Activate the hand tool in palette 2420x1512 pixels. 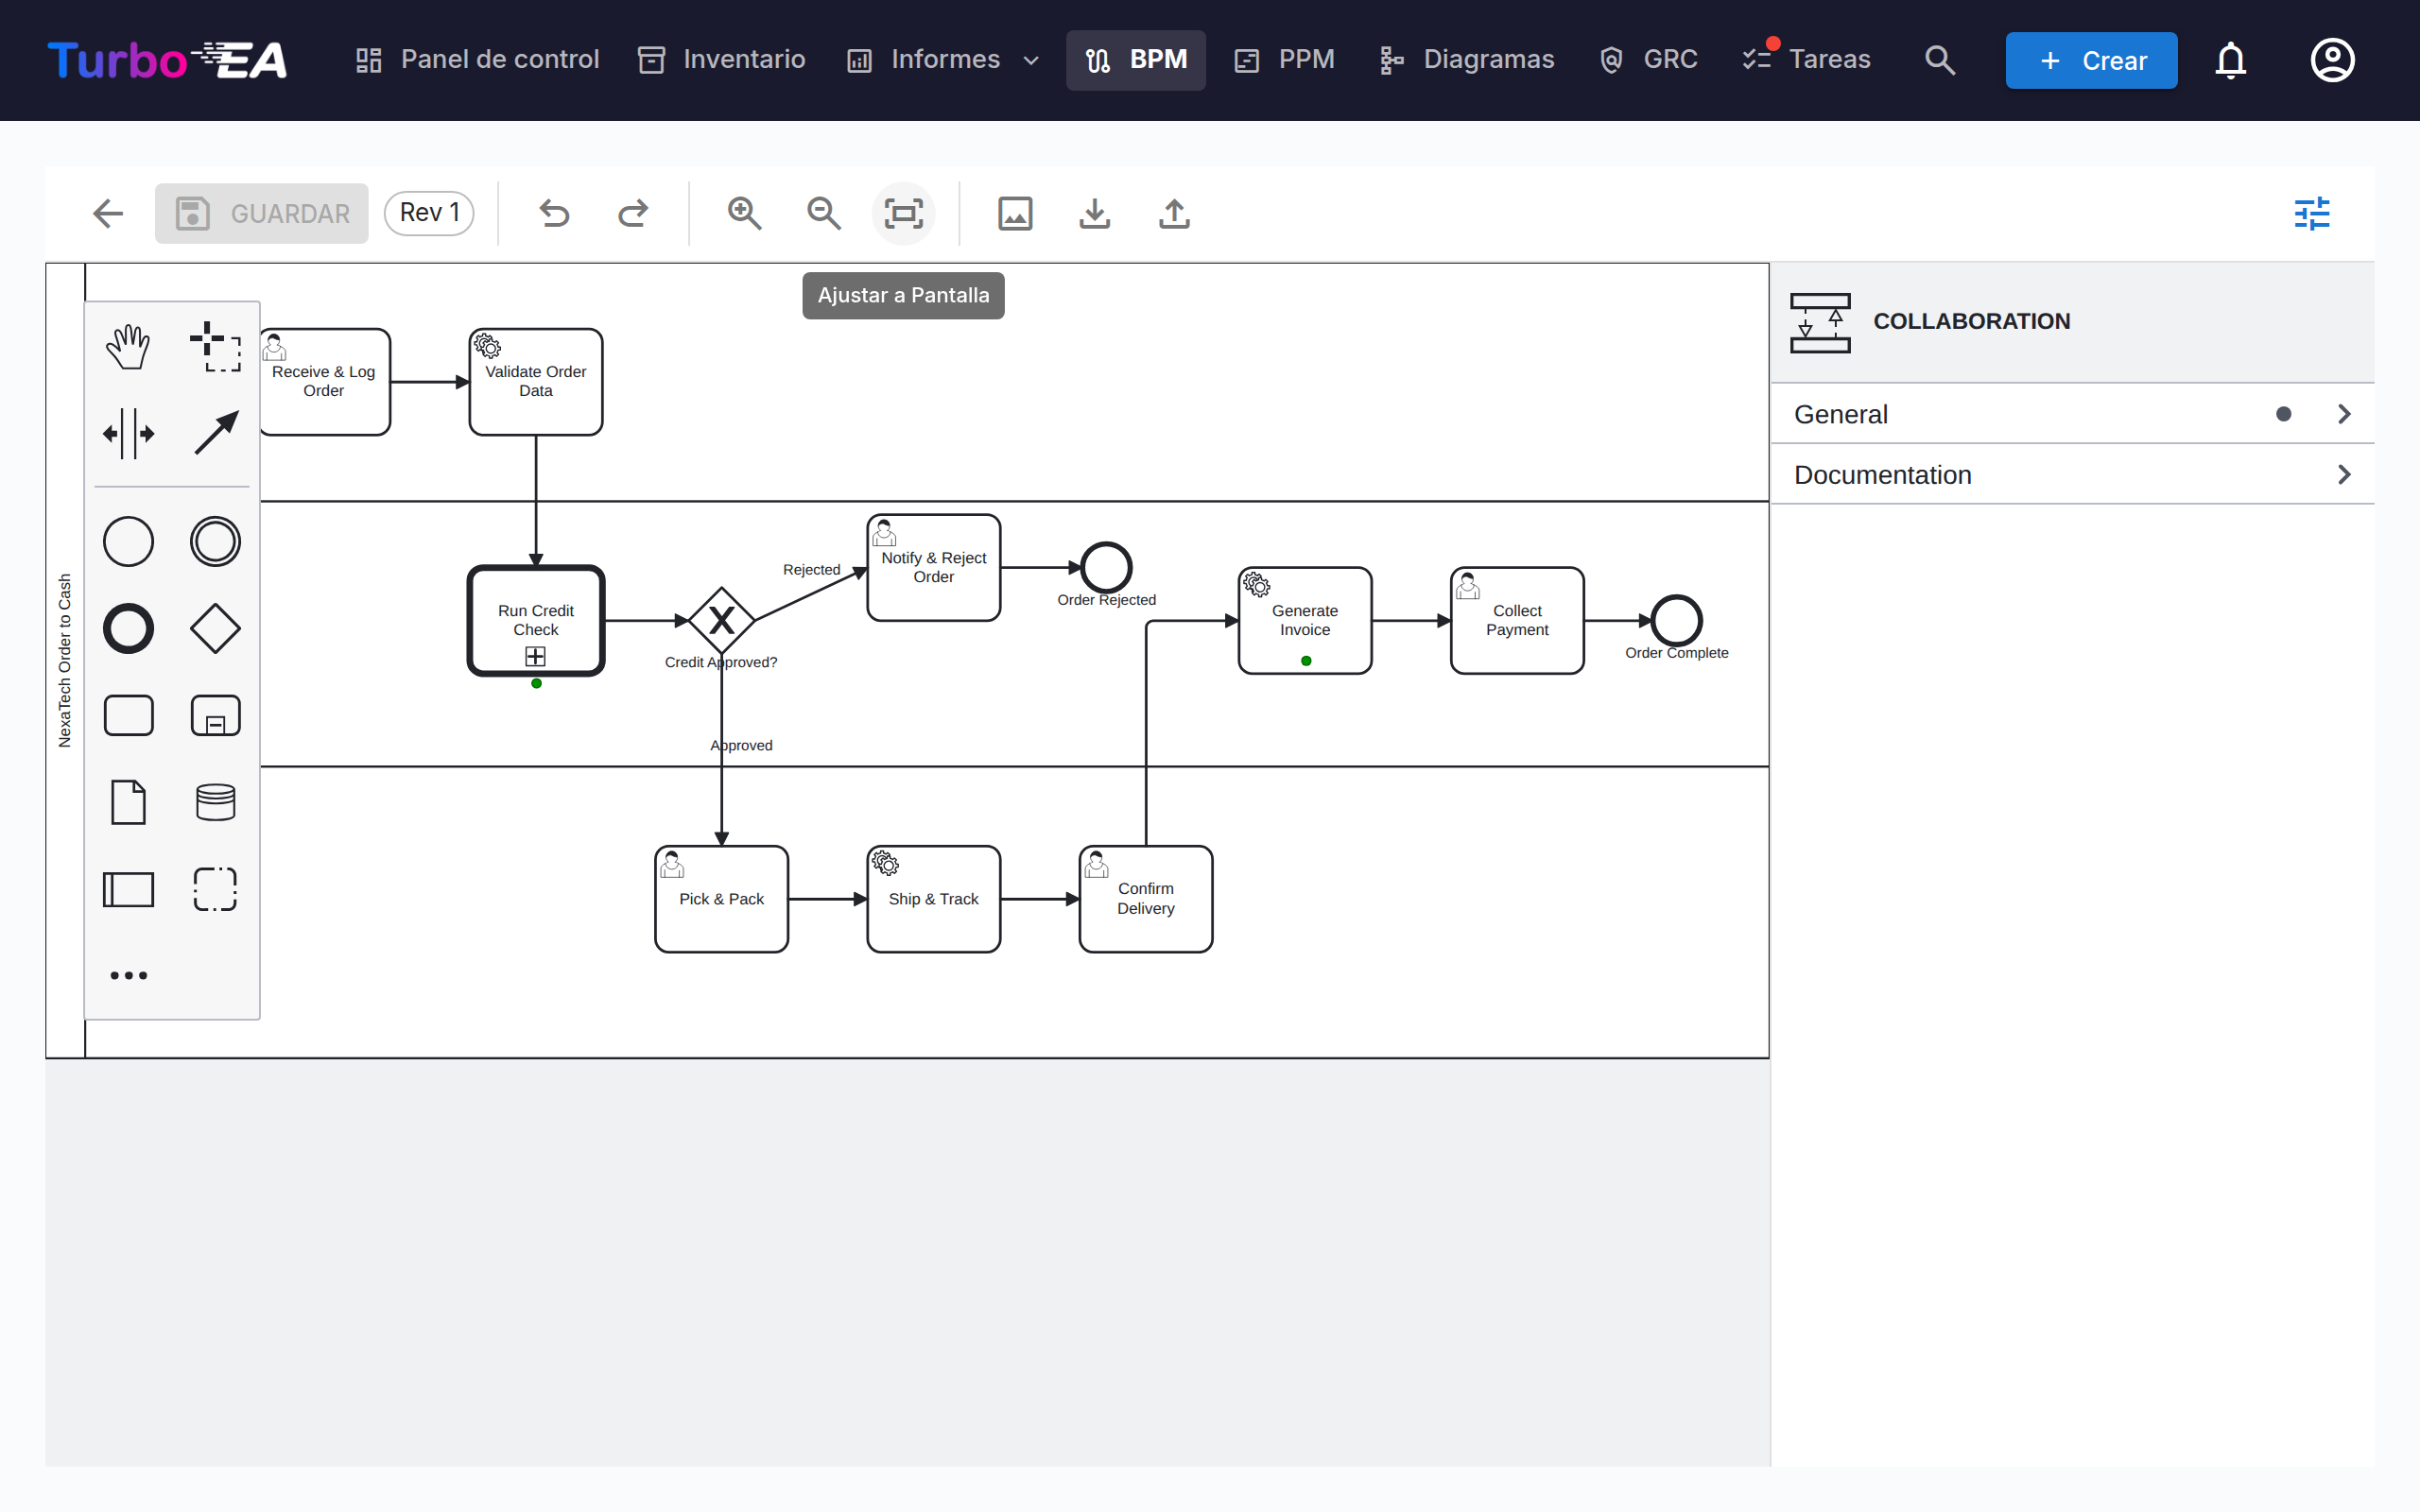point(128,347)
